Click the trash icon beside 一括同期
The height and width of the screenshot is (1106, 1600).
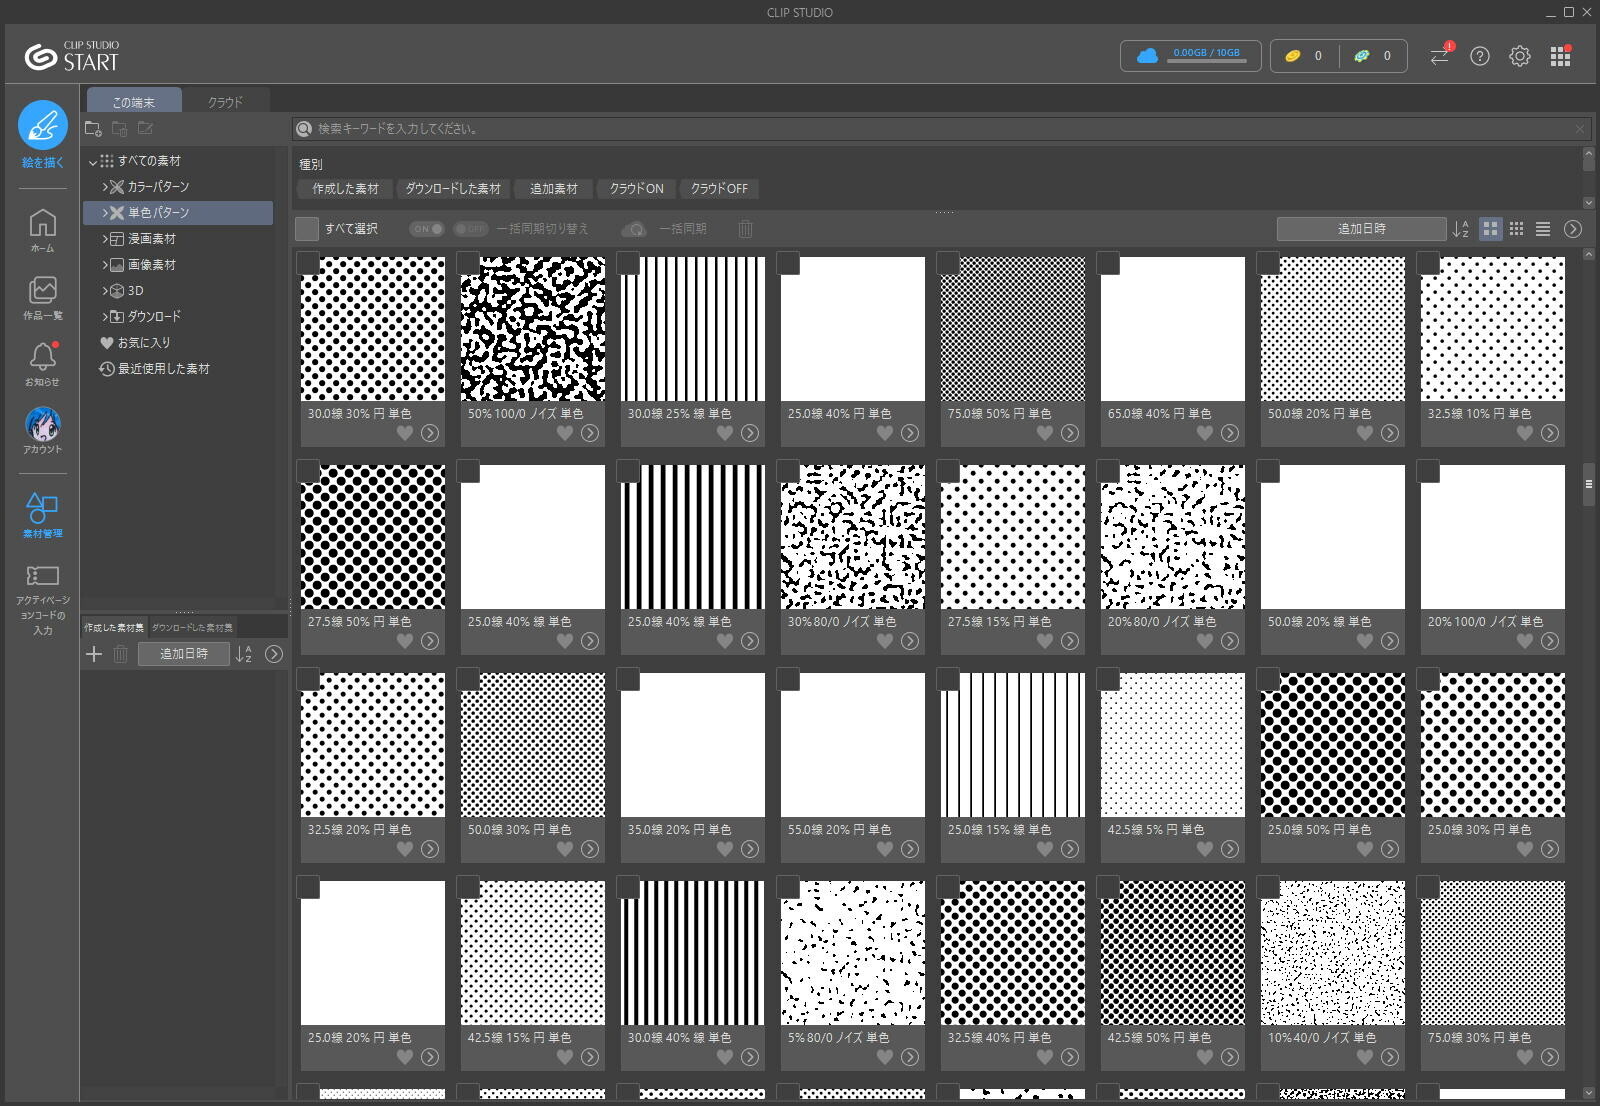pyautogui.click(x=745, y=229)
